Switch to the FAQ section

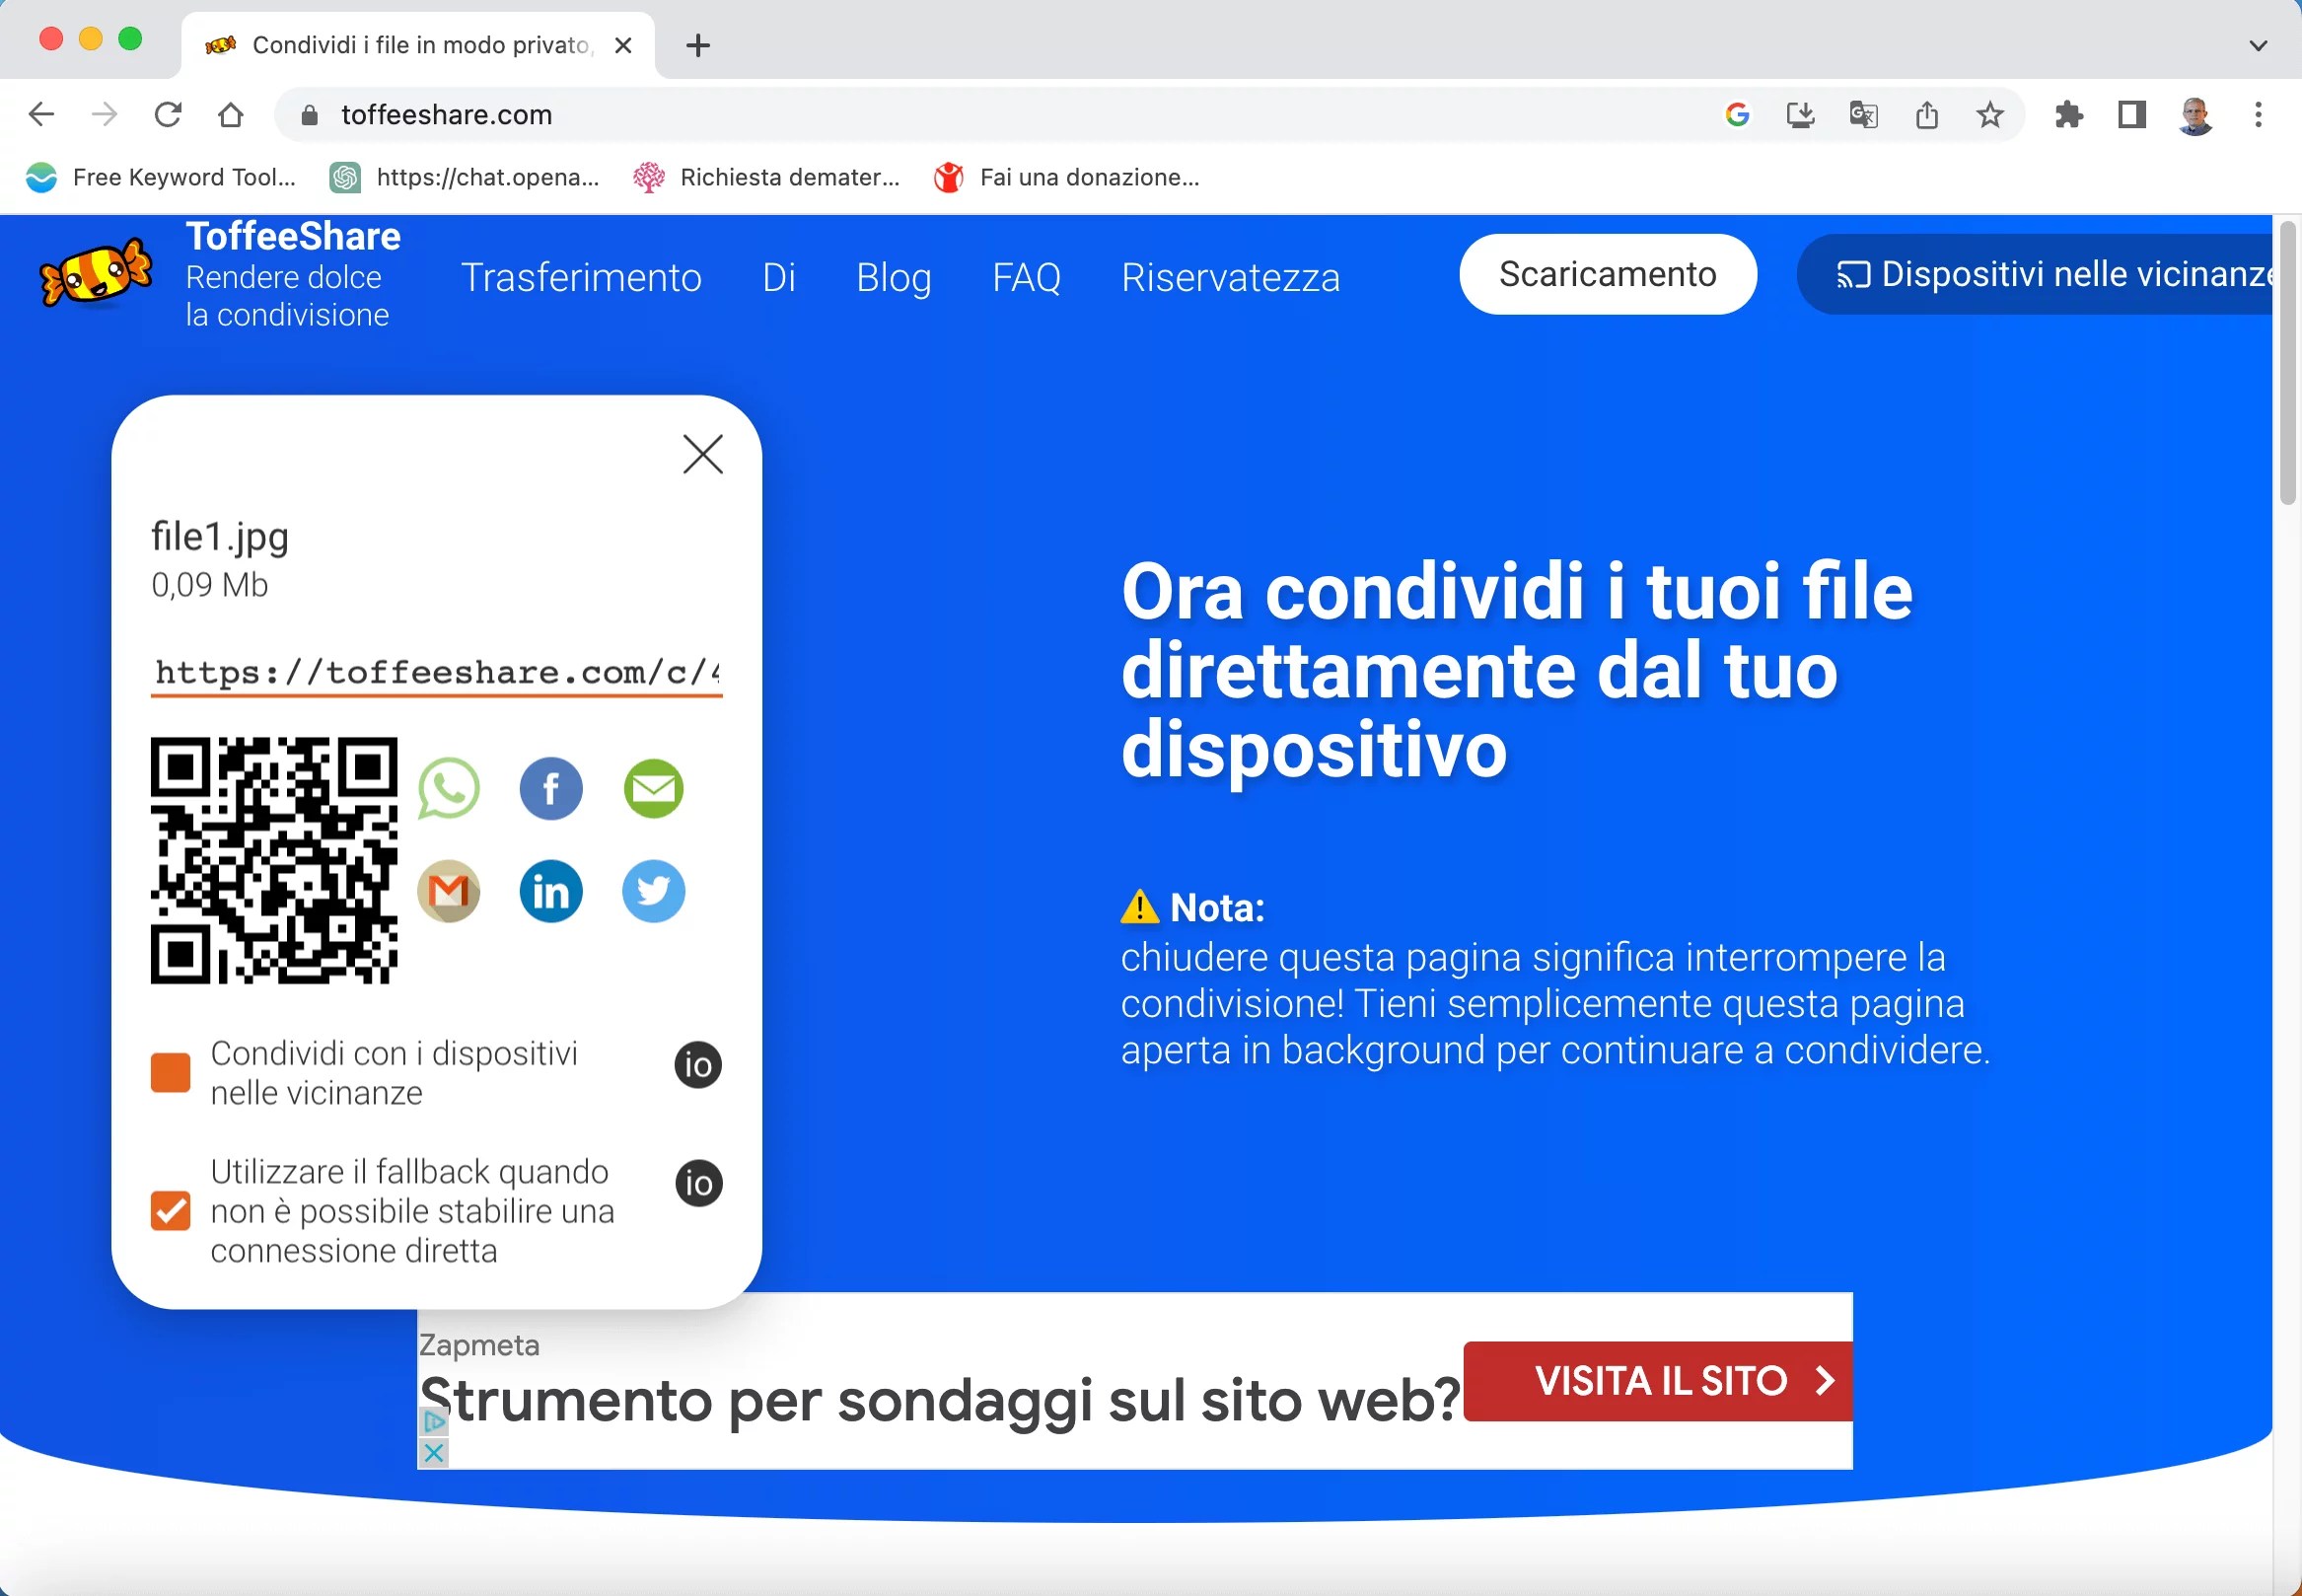[1026, 277]
